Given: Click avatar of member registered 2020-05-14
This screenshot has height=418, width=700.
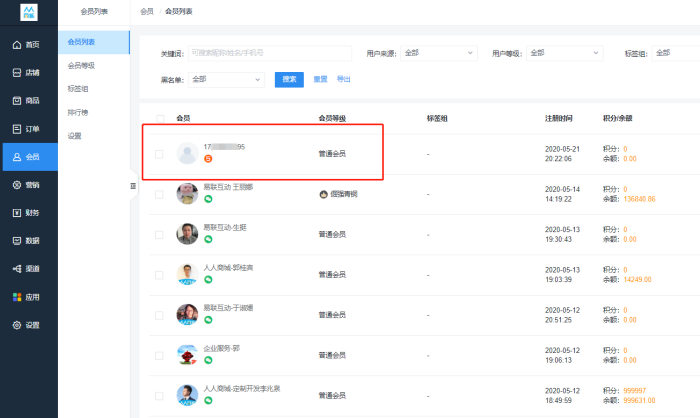Looking at the screenshot, I should [x=188, y=194].
